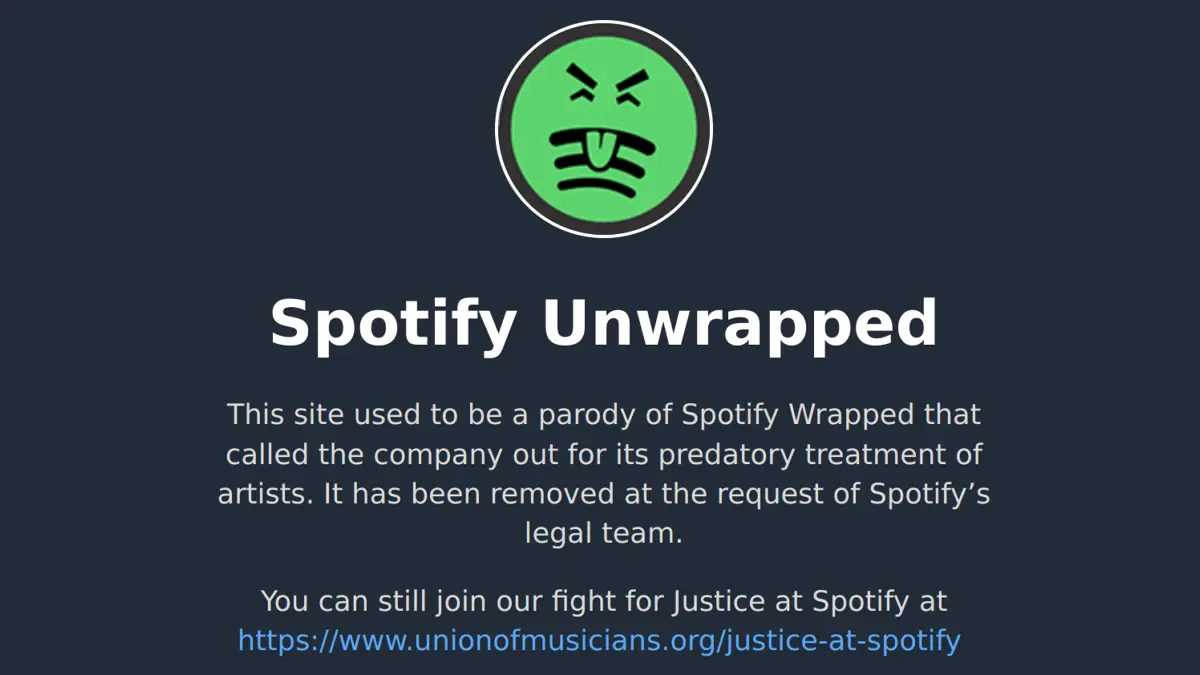Screen dimensions: 1200x675
Task: Open the unionofmusicians.org justice-at-spotify link
Action: [x=599, y=640]
